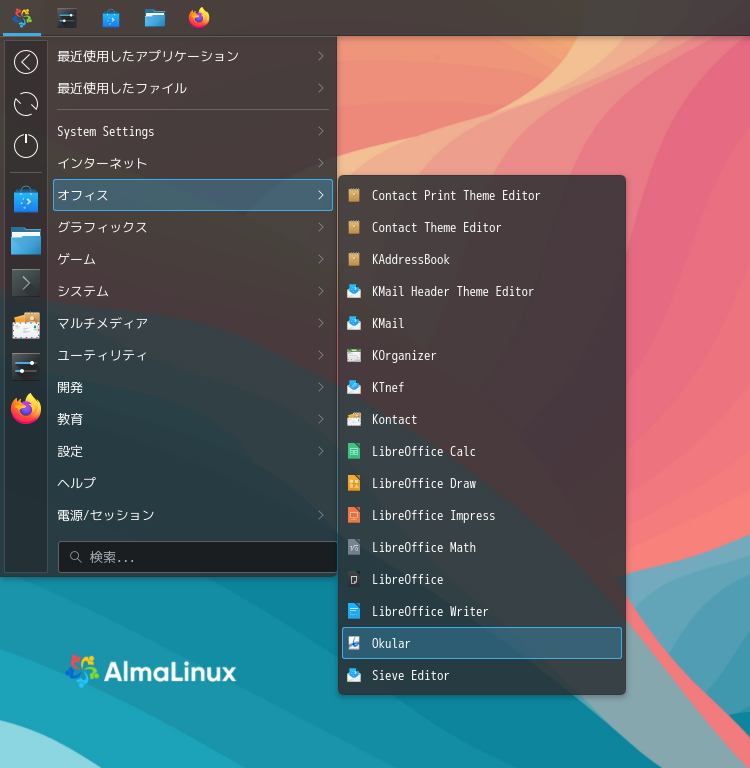The height and width of the screenshot is (768, 750).
Task: Open the Kontact mail favorite in sidebar
Action: click(26, 325)
